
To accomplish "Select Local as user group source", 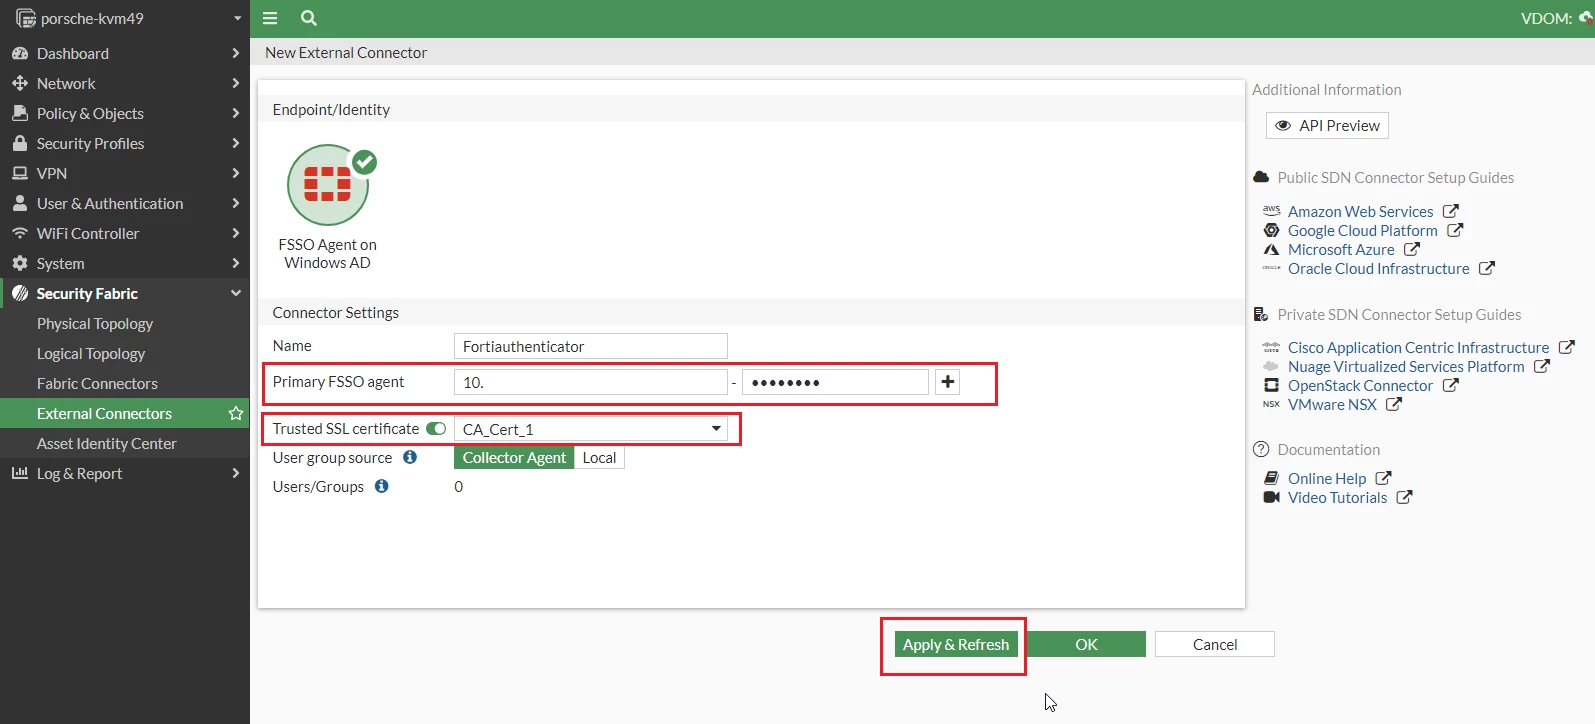I will (x=599, y=457).
